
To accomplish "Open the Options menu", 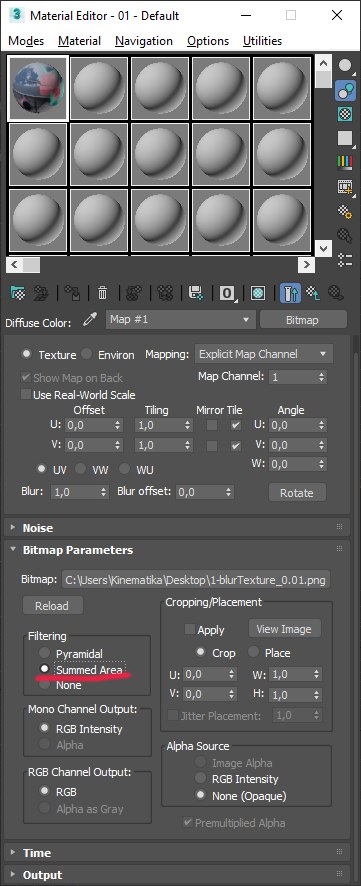I will [x=208, y=41].
